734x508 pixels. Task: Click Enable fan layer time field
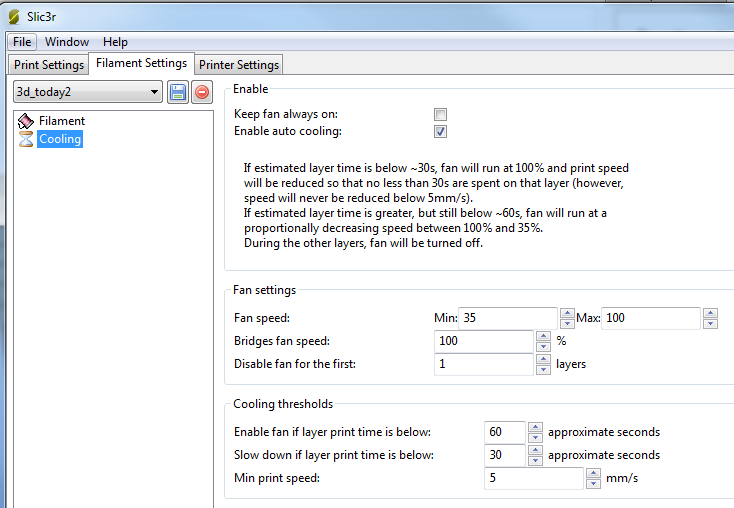click(505, 432)
